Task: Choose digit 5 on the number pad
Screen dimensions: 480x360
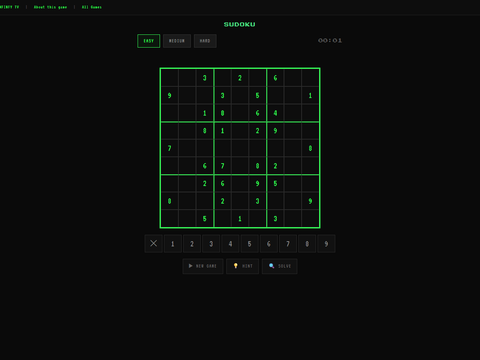Action: tap(249, 244)
